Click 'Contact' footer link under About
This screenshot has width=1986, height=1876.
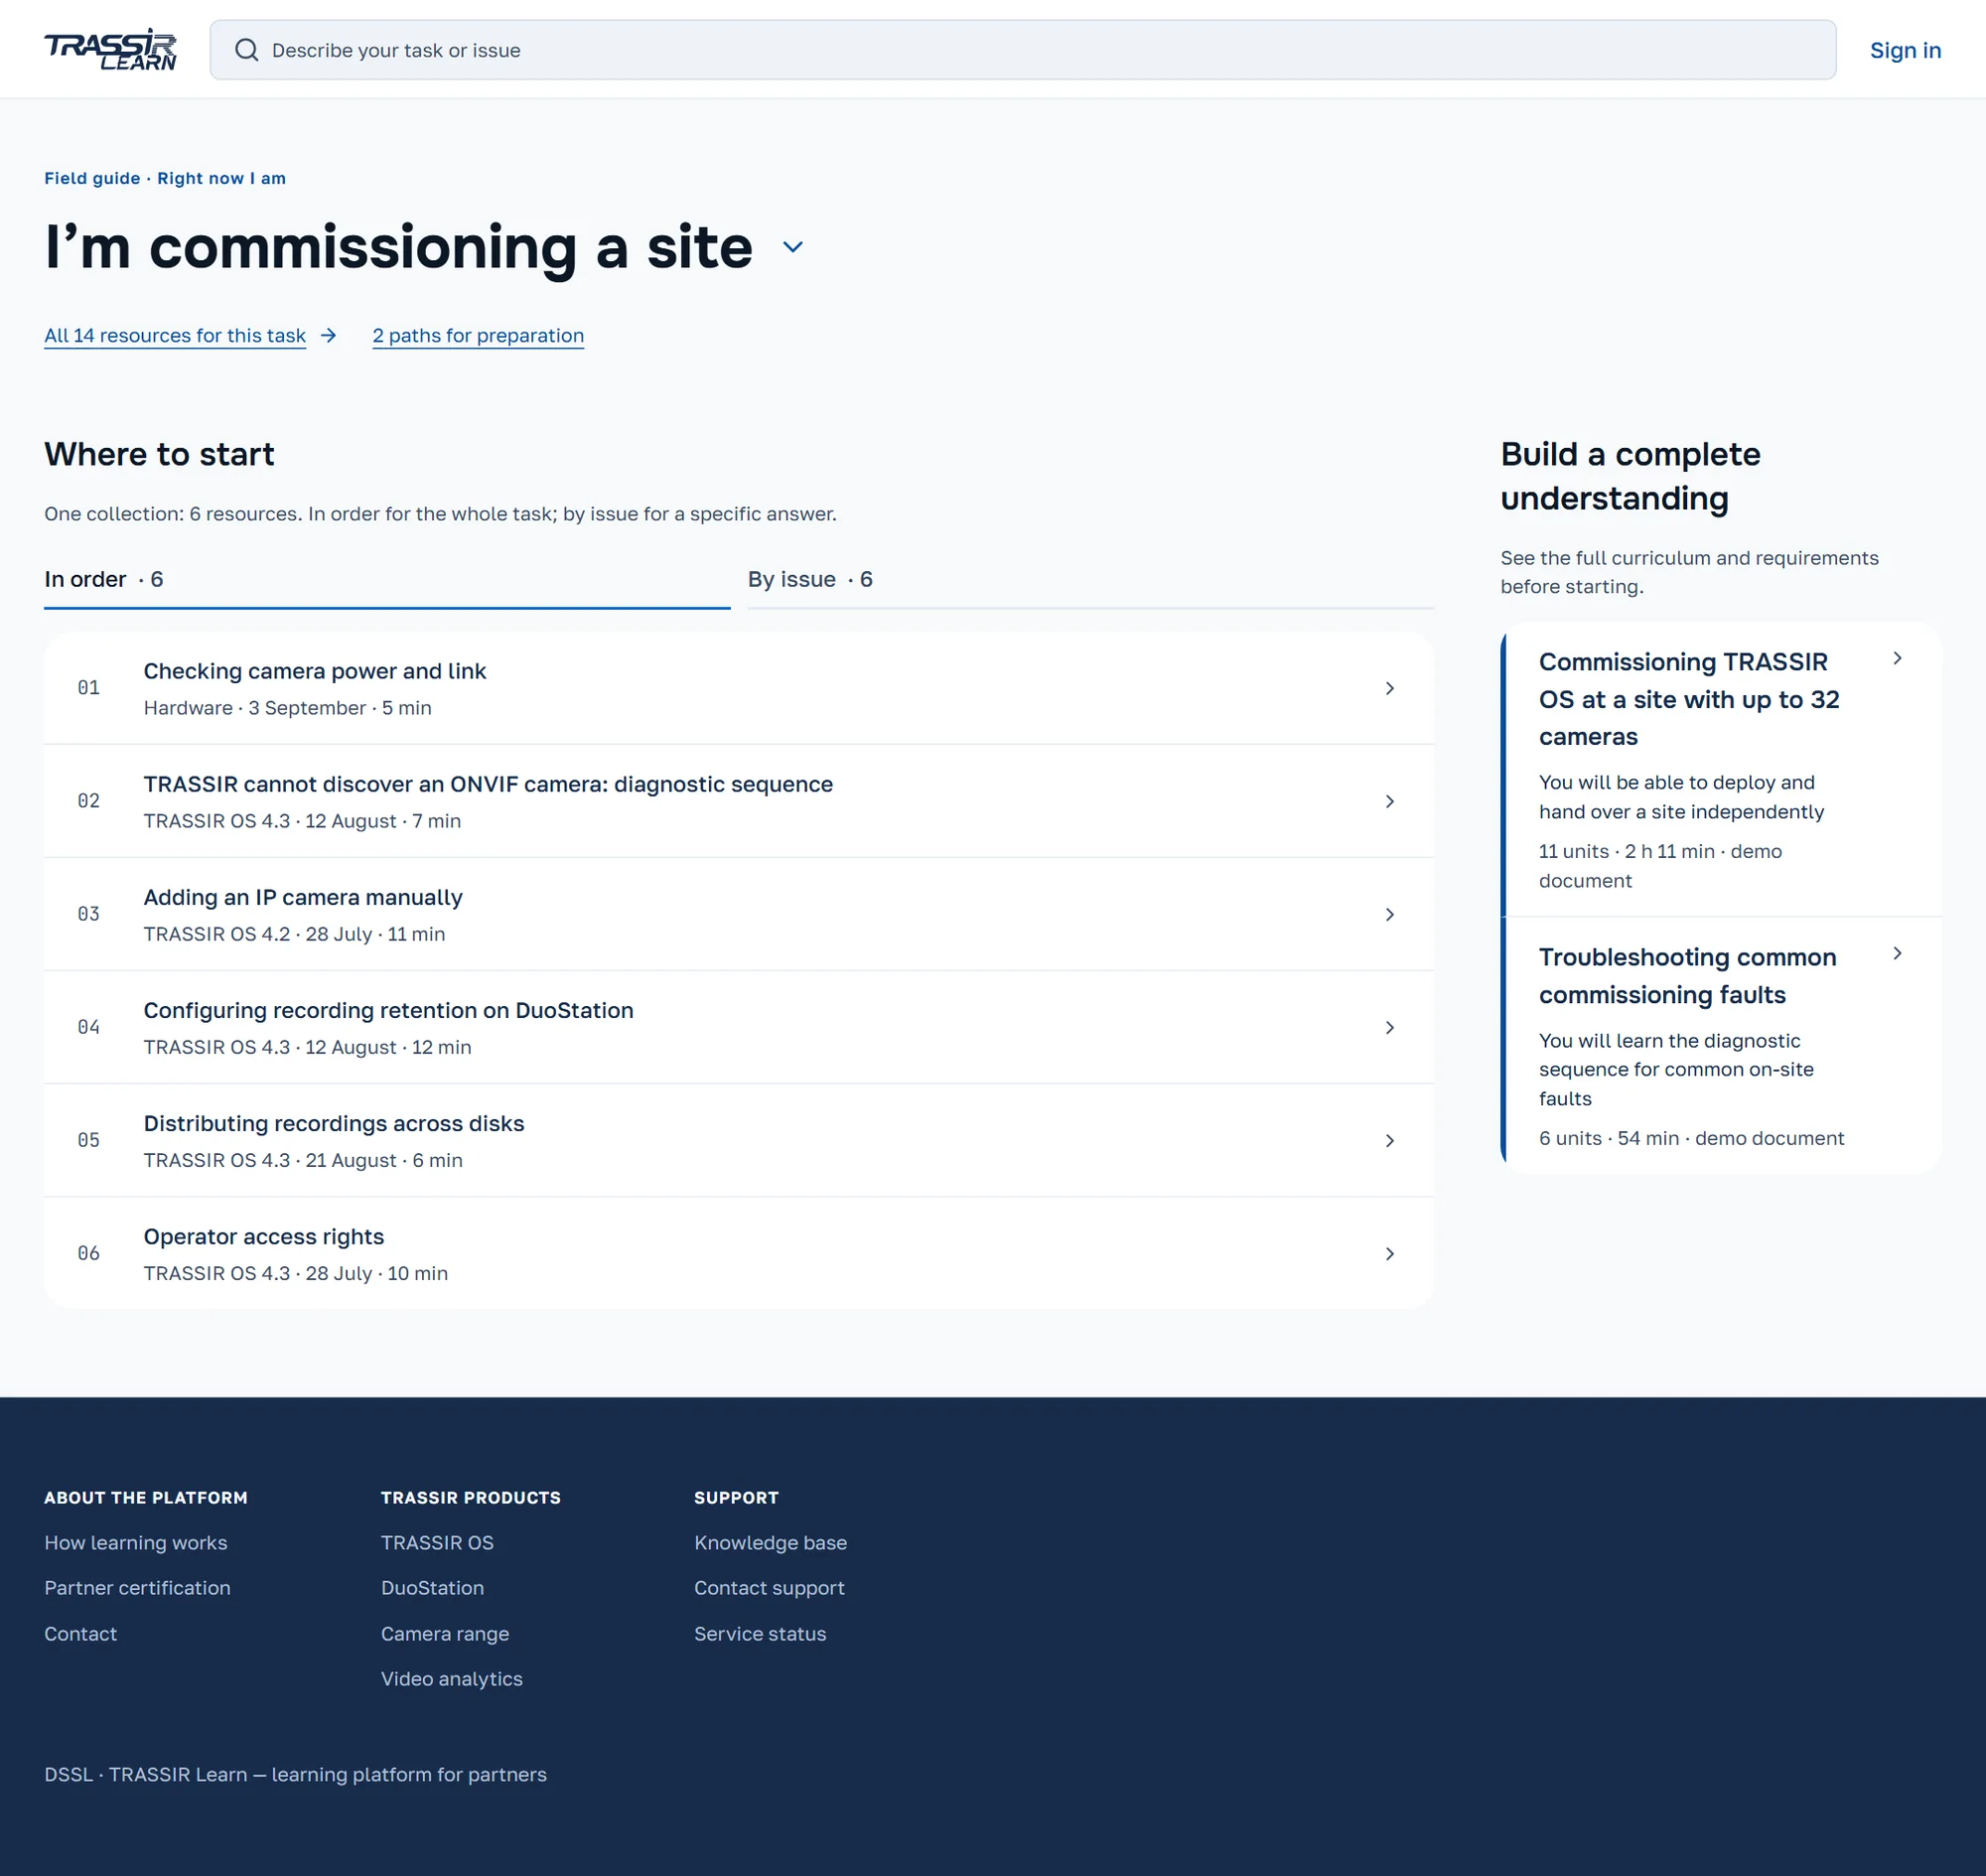[80, 1634]
